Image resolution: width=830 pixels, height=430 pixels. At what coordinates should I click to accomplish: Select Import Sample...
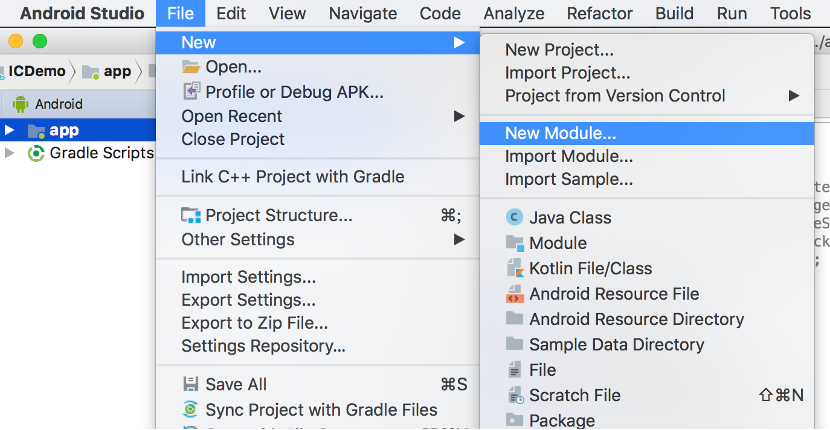point(569,180)
